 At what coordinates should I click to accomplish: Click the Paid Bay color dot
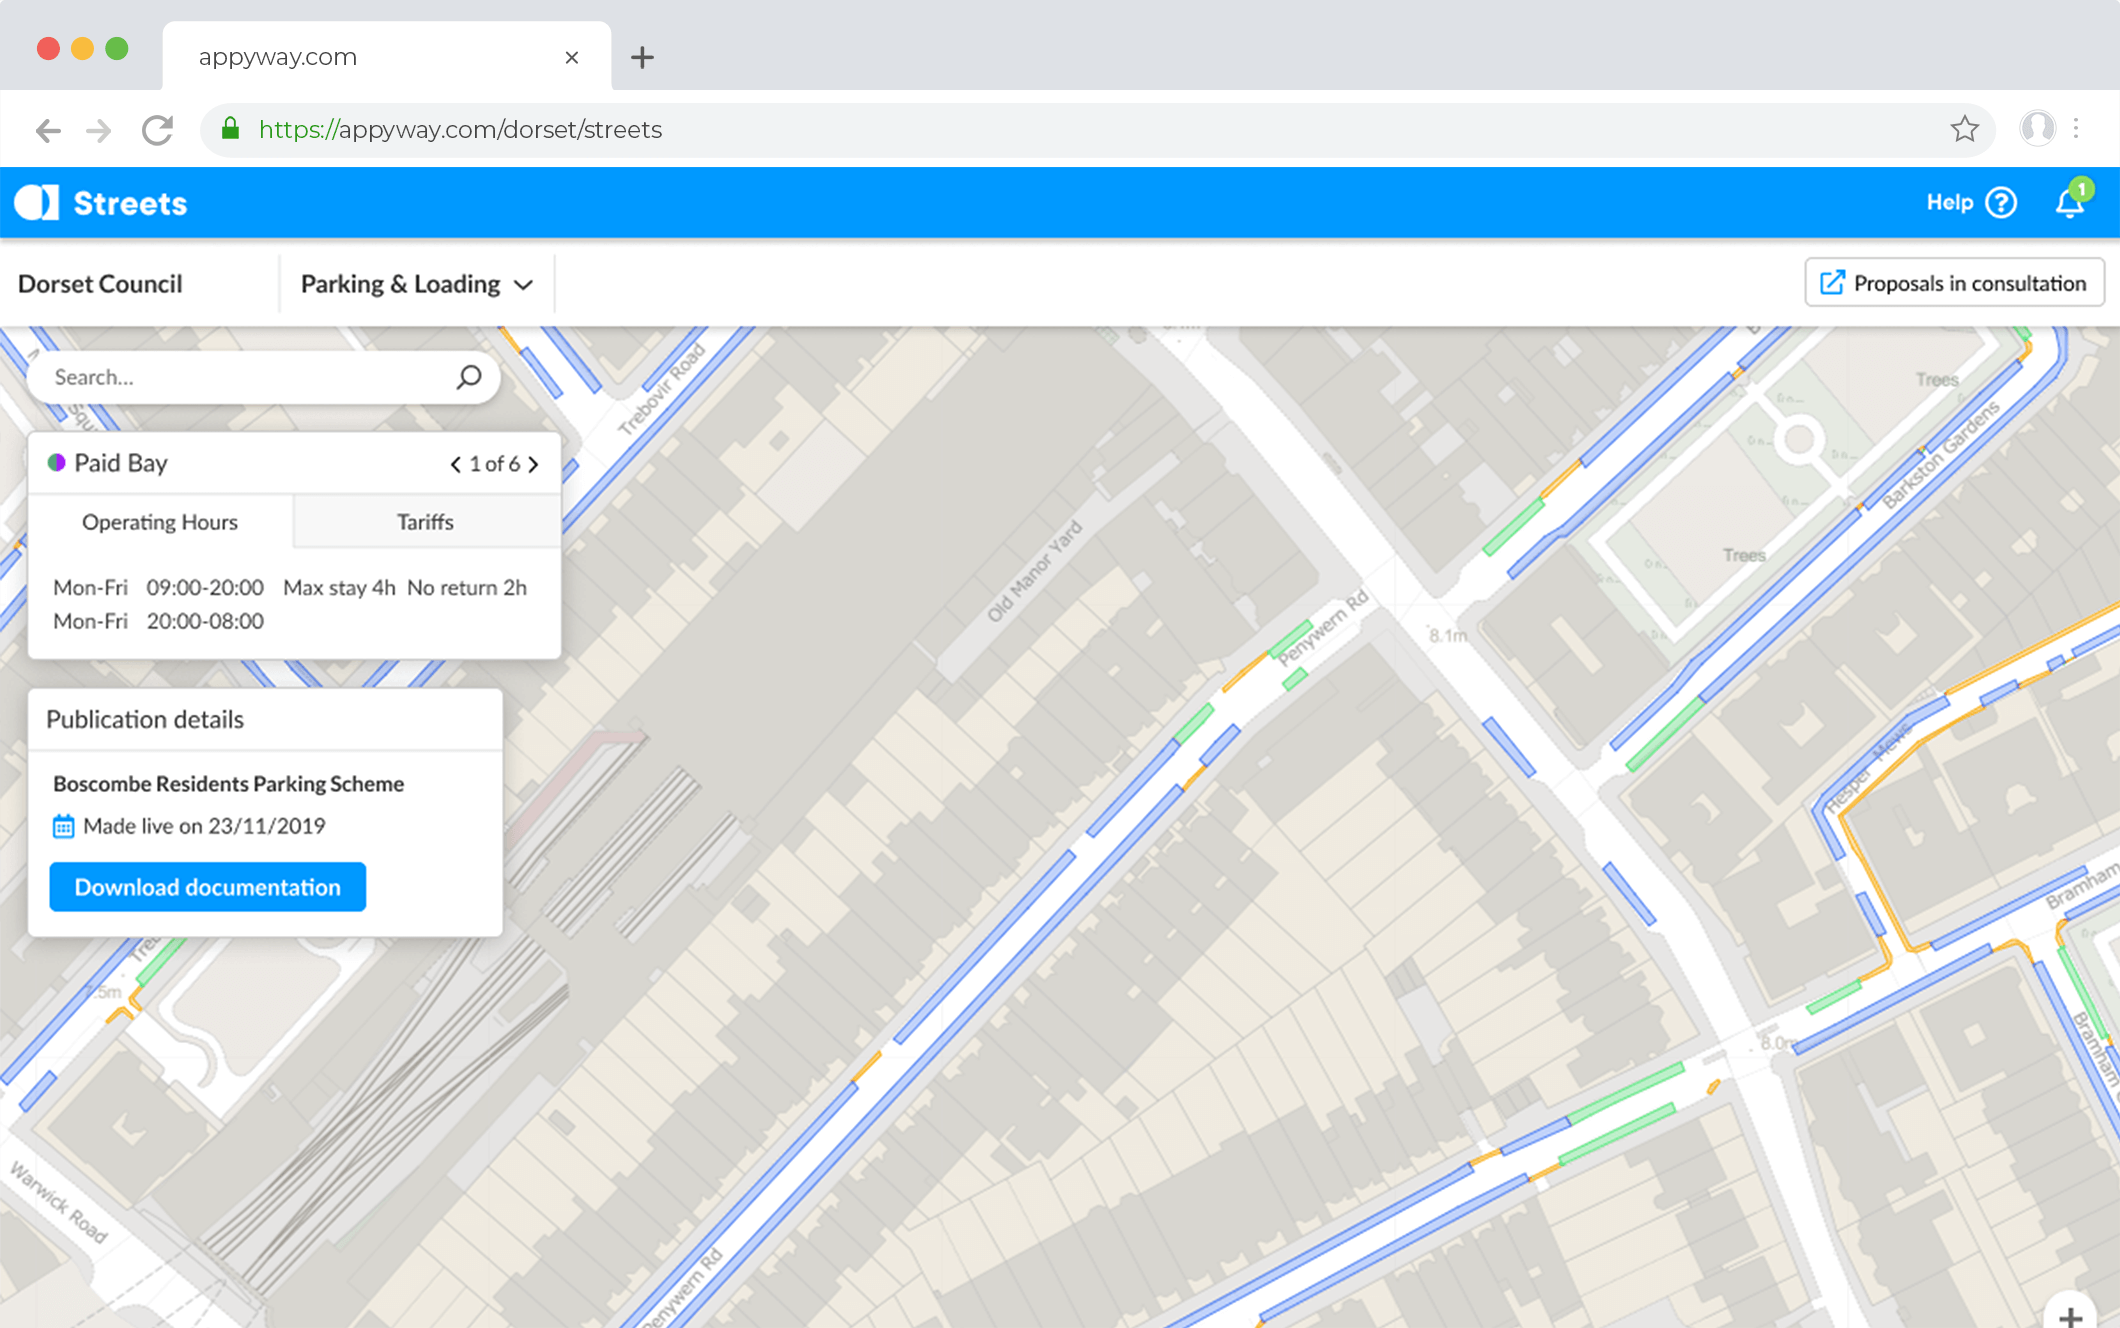[x=57, y=462]
